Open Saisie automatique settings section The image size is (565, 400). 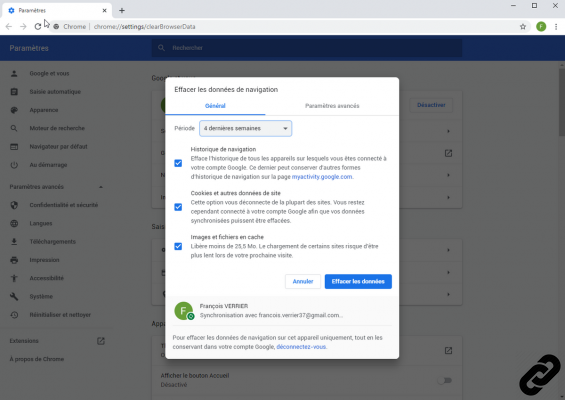tap(55, 92)
